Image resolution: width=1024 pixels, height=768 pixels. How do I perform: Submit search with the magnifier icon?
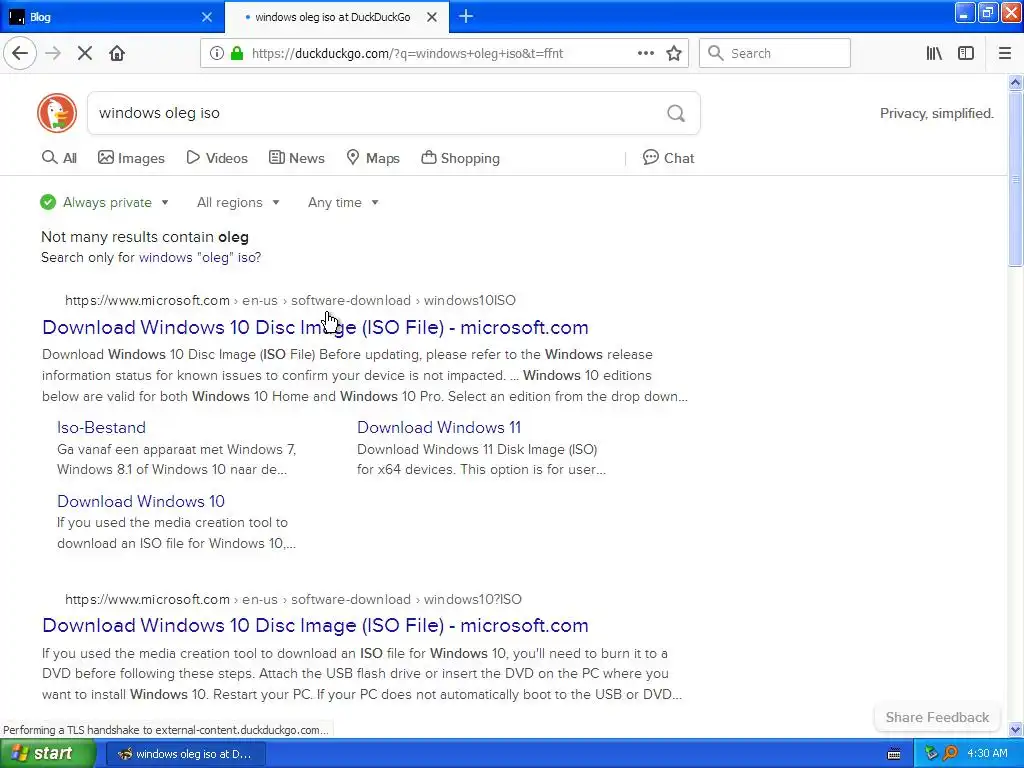tap(676, 113)
